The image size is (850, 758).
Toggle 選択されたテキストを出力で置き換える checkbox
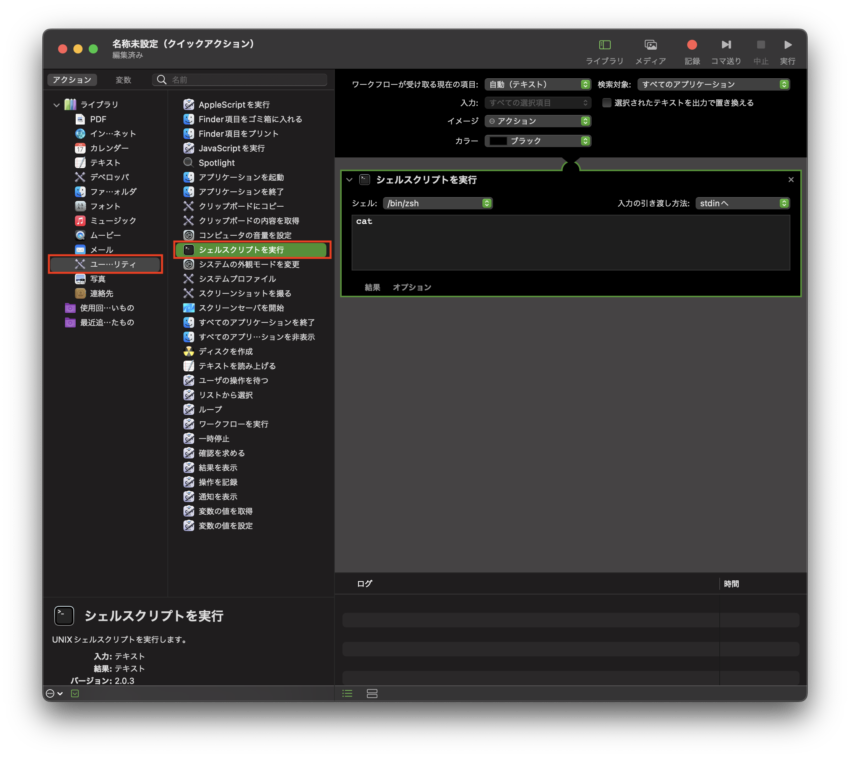pos(607,102)
